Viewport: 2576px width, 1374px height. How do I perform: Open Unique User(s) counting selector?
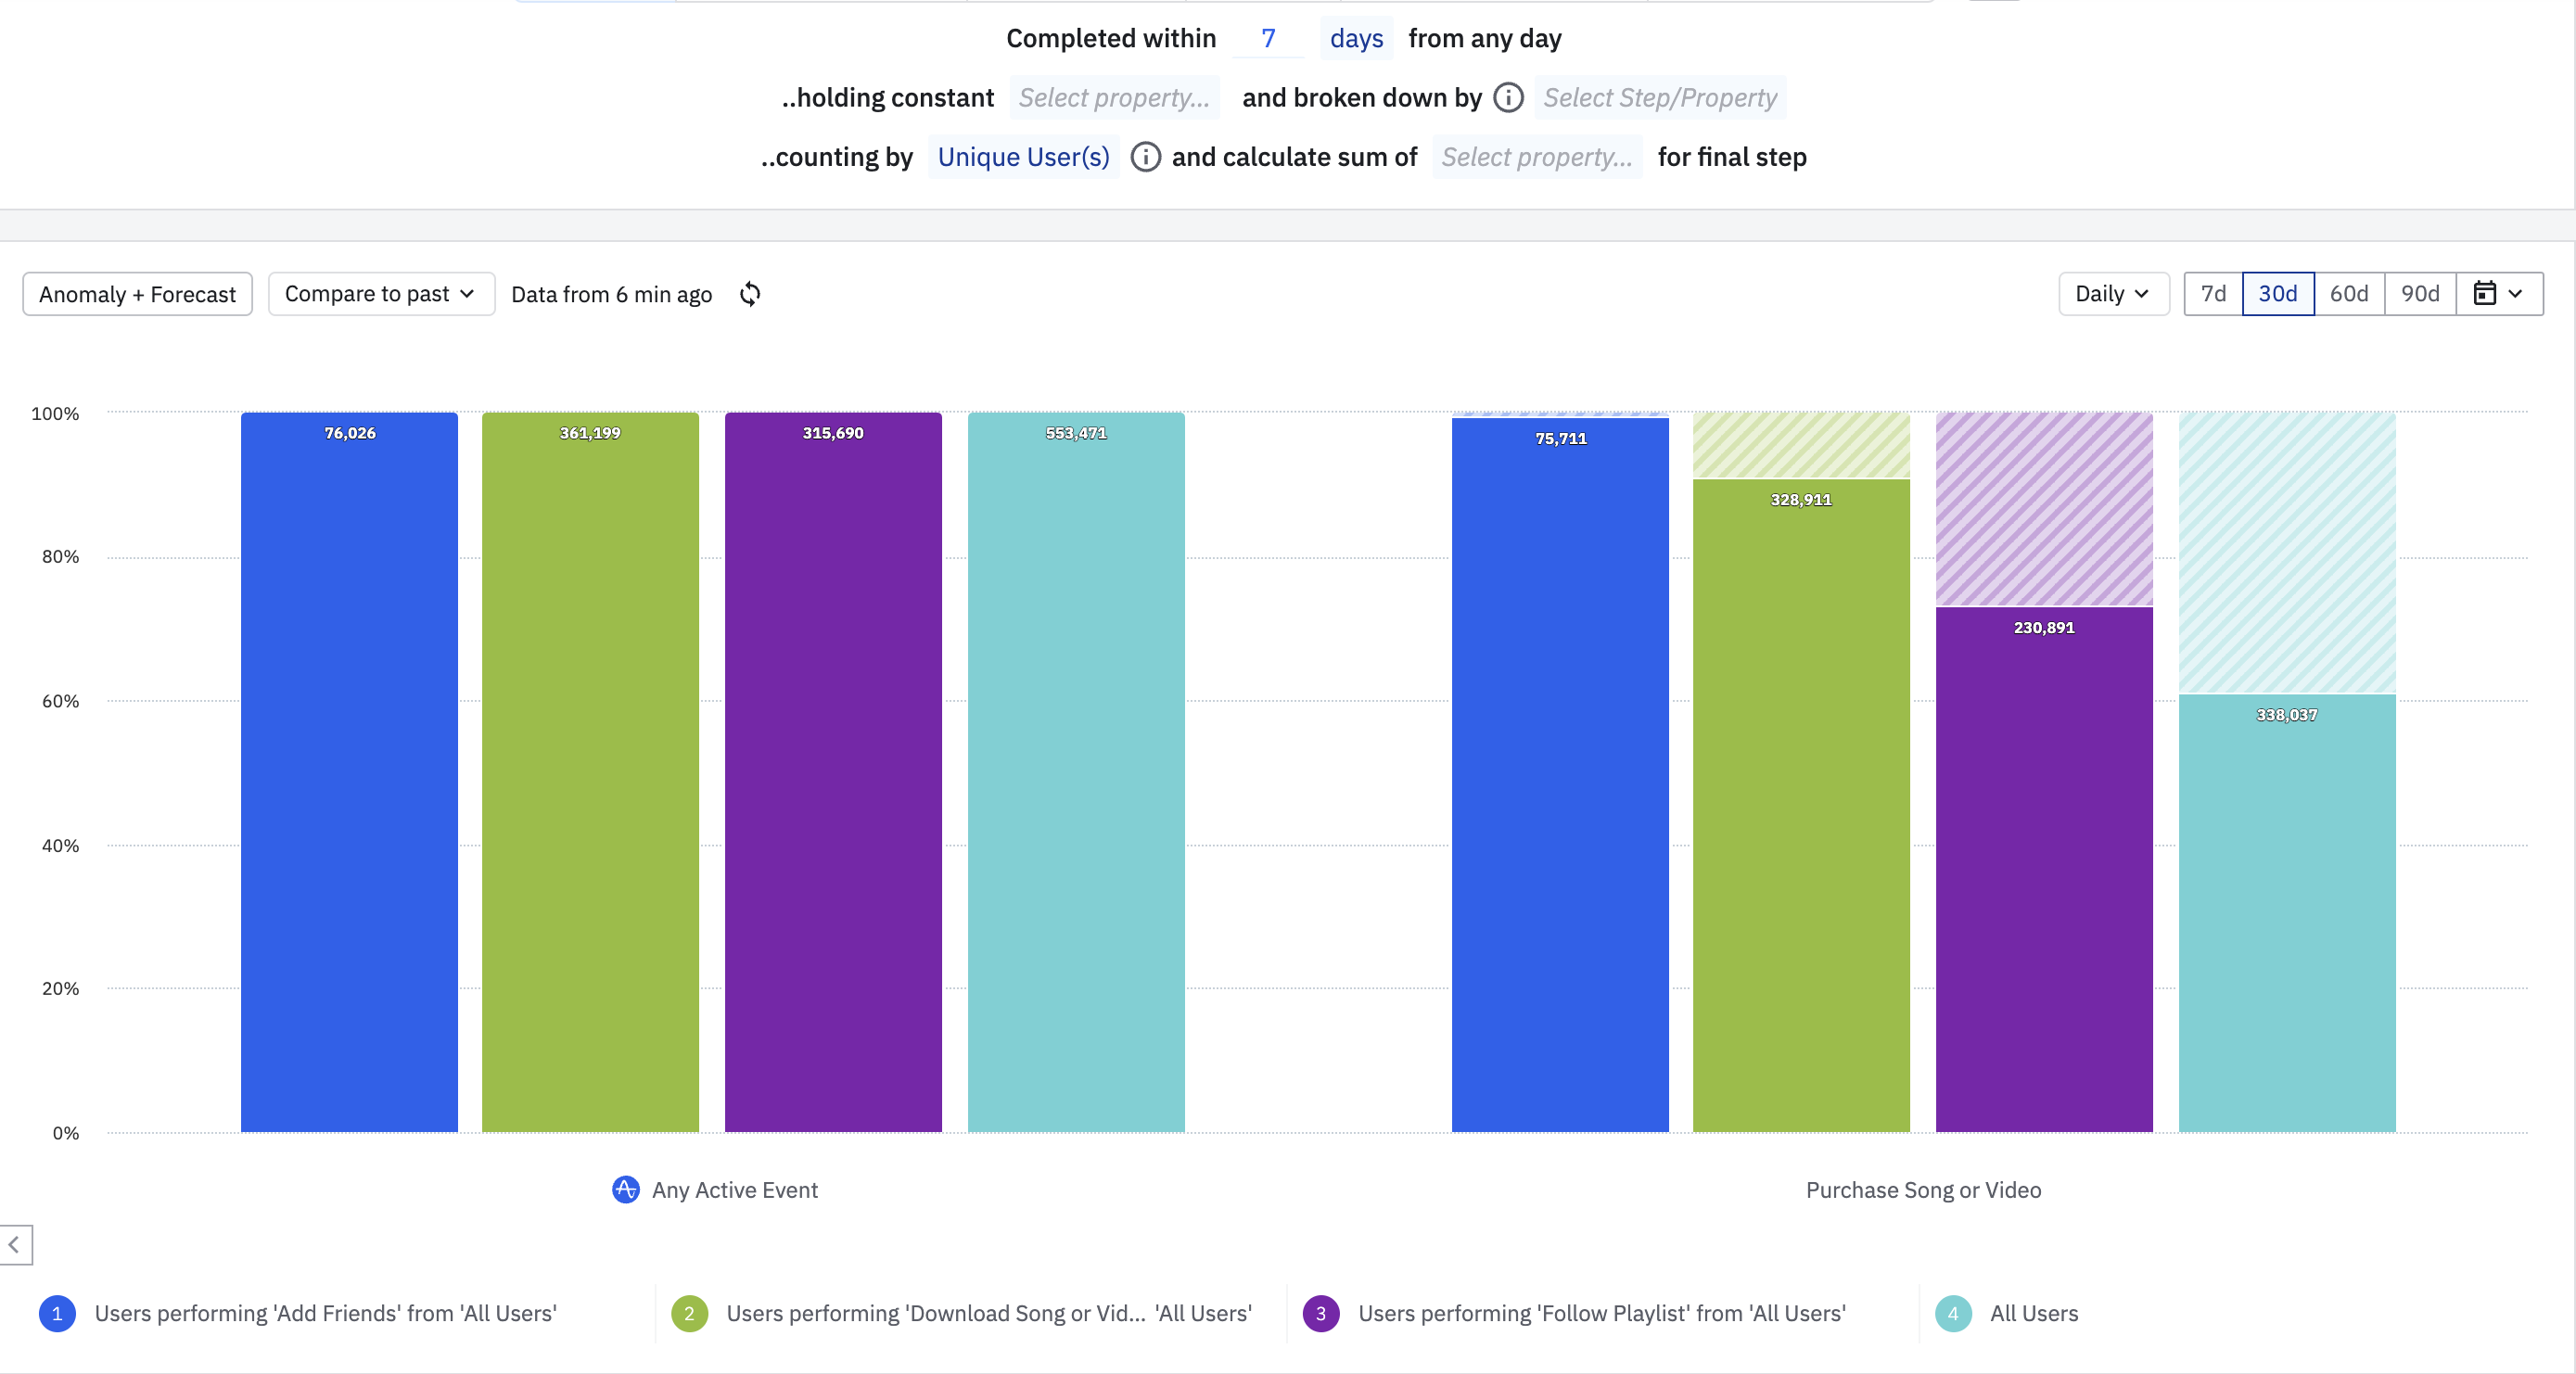coord(1023,157)
